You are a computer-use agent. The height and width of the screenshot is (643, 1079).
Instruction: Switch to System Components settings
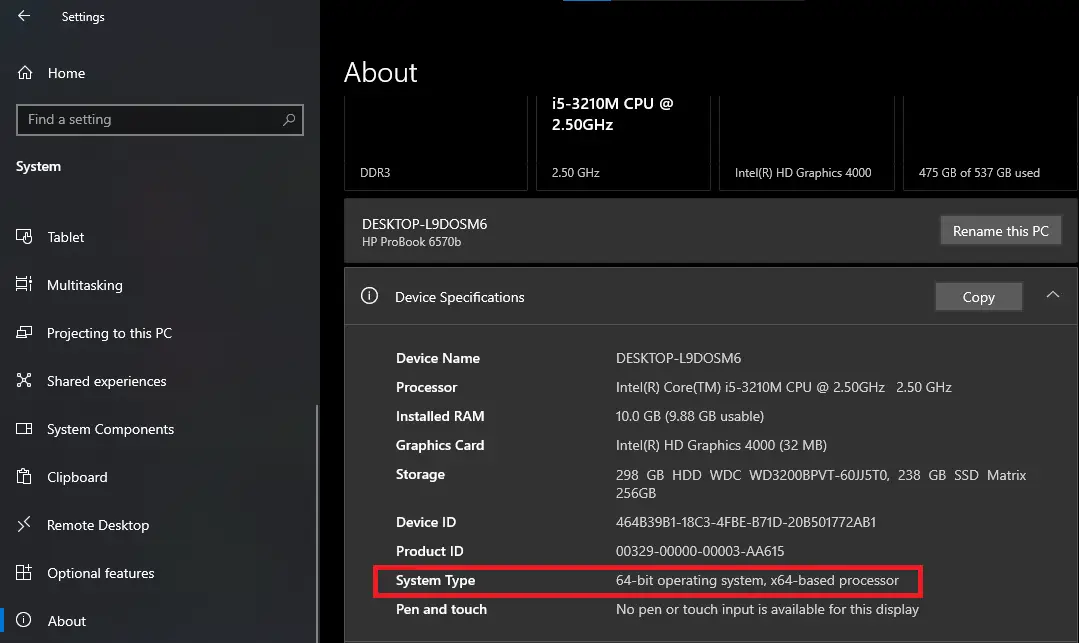(x=109, y=429)
